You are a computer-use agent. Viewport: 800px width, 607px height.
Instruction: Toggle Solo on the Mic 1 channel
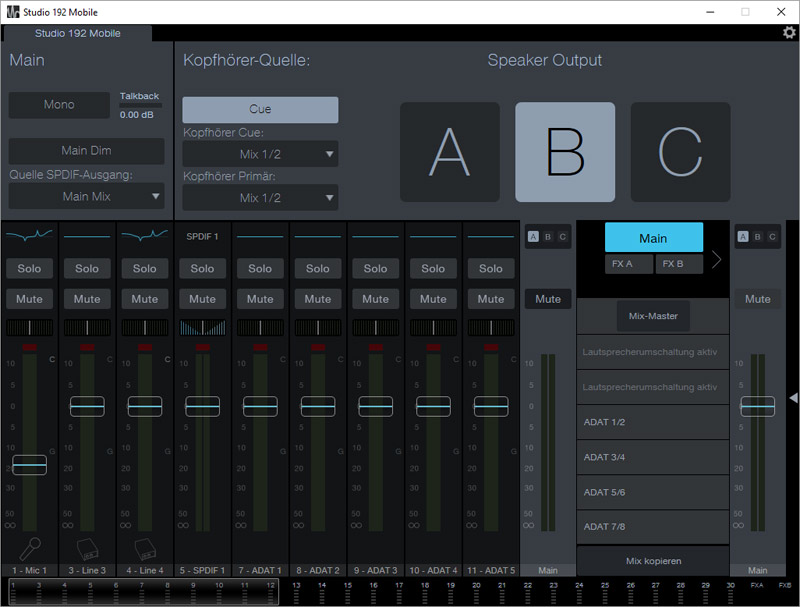click(29, 268)
